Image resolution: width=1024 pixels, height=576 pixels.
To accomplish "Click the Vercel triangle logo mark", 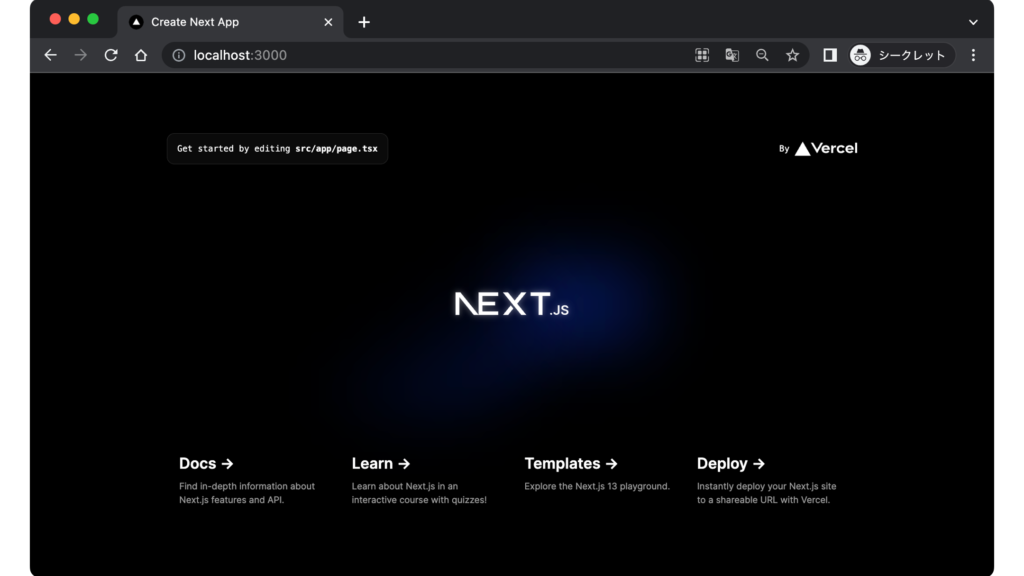I will 803,150.
